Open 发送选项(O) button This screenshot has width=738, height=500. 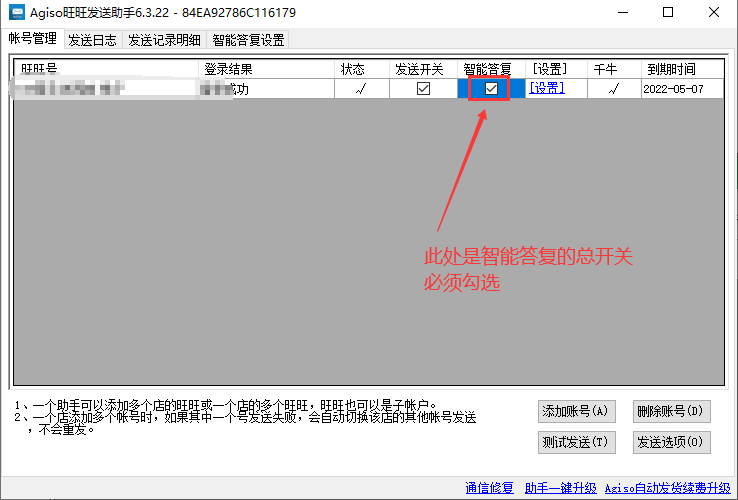tap(671, 442)
